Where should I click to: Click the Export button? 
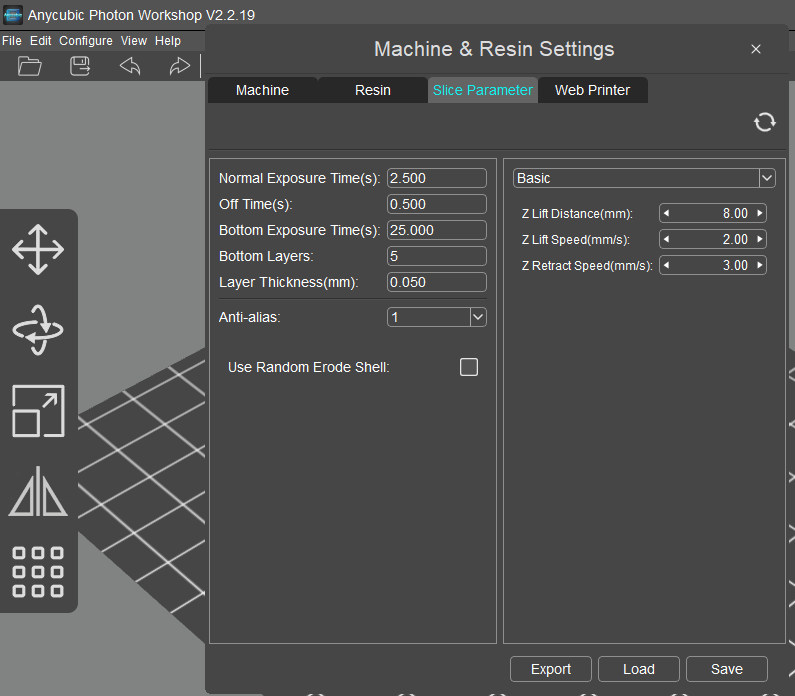pyautogui.click(x=551, y=669)
